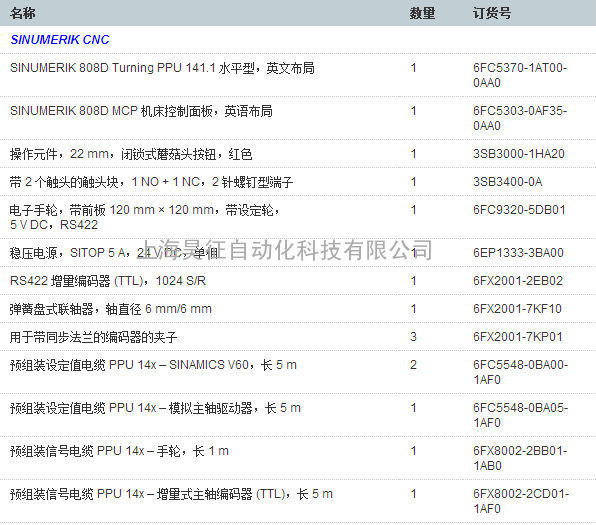The image size is (596, 525).
Task: Select quantity 3 in the 夹子 row
Action: (x=413, y=336)
